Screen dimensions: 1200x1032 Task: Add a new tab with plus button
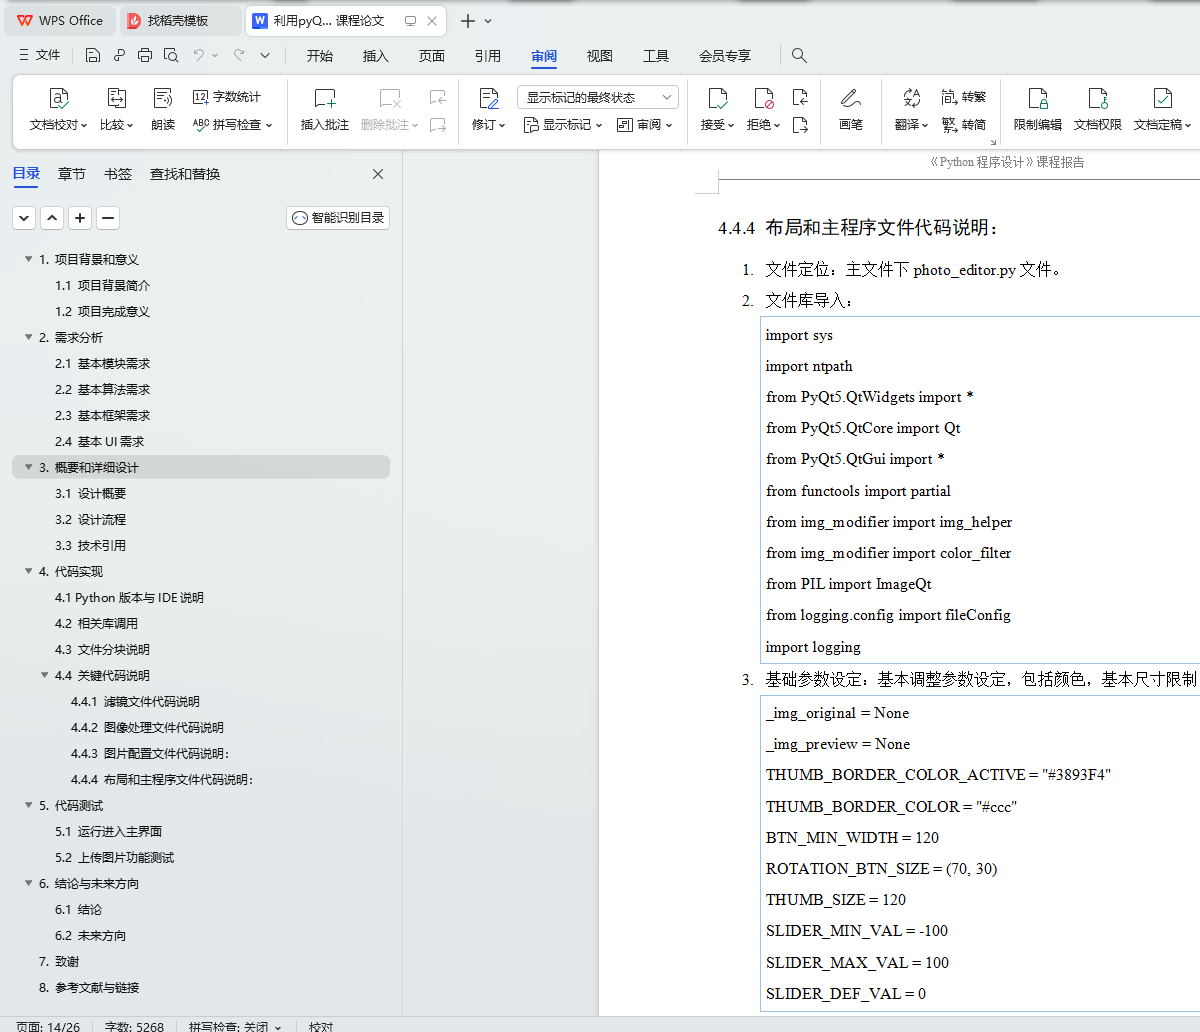point(467,21)
